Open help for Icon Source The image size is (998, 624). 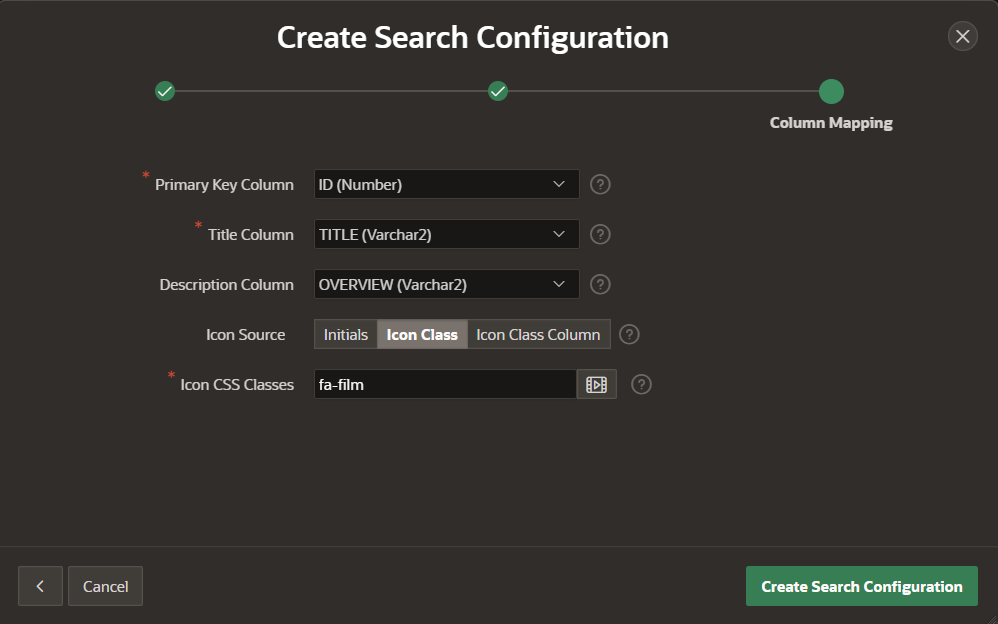[629, 334]
